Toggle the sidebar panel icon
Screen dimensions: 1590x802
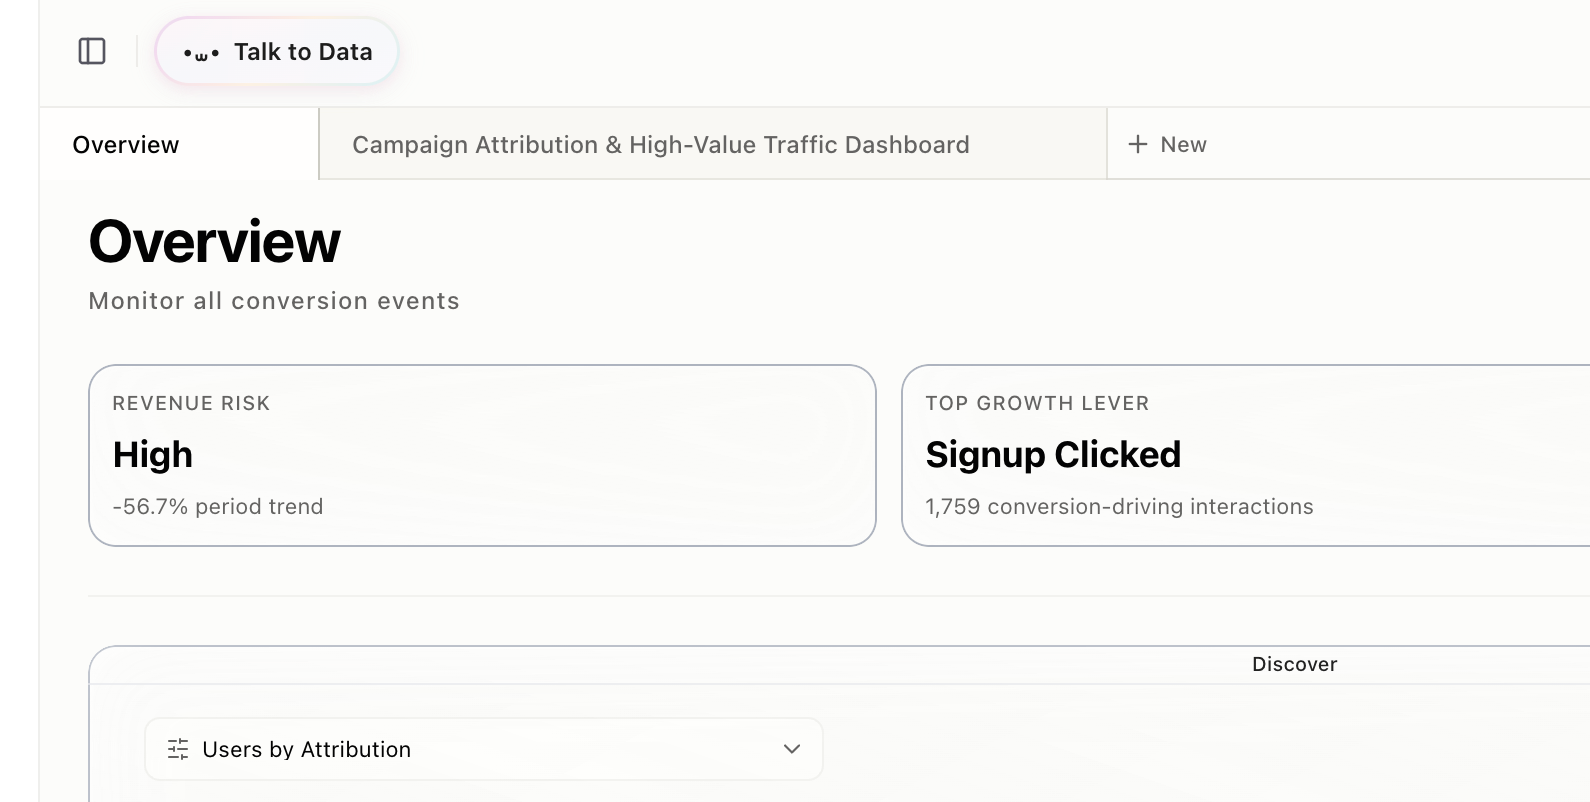(92, 51)
